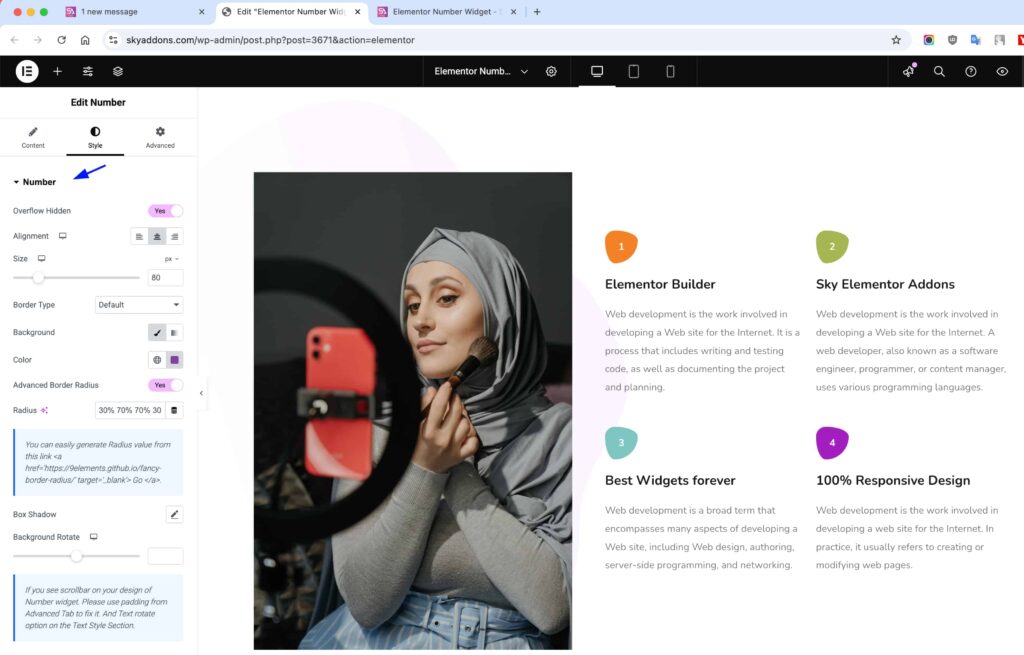
Task: Click the empty Background Rotate value field
Action: pyautogui.click(x=165, y=556)
